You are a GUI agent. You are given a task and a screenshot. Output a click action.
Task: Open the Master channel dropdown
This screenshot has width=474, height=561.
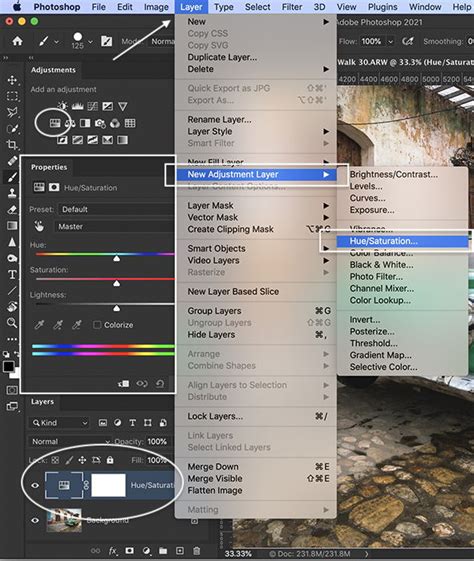tap(114, 226)
